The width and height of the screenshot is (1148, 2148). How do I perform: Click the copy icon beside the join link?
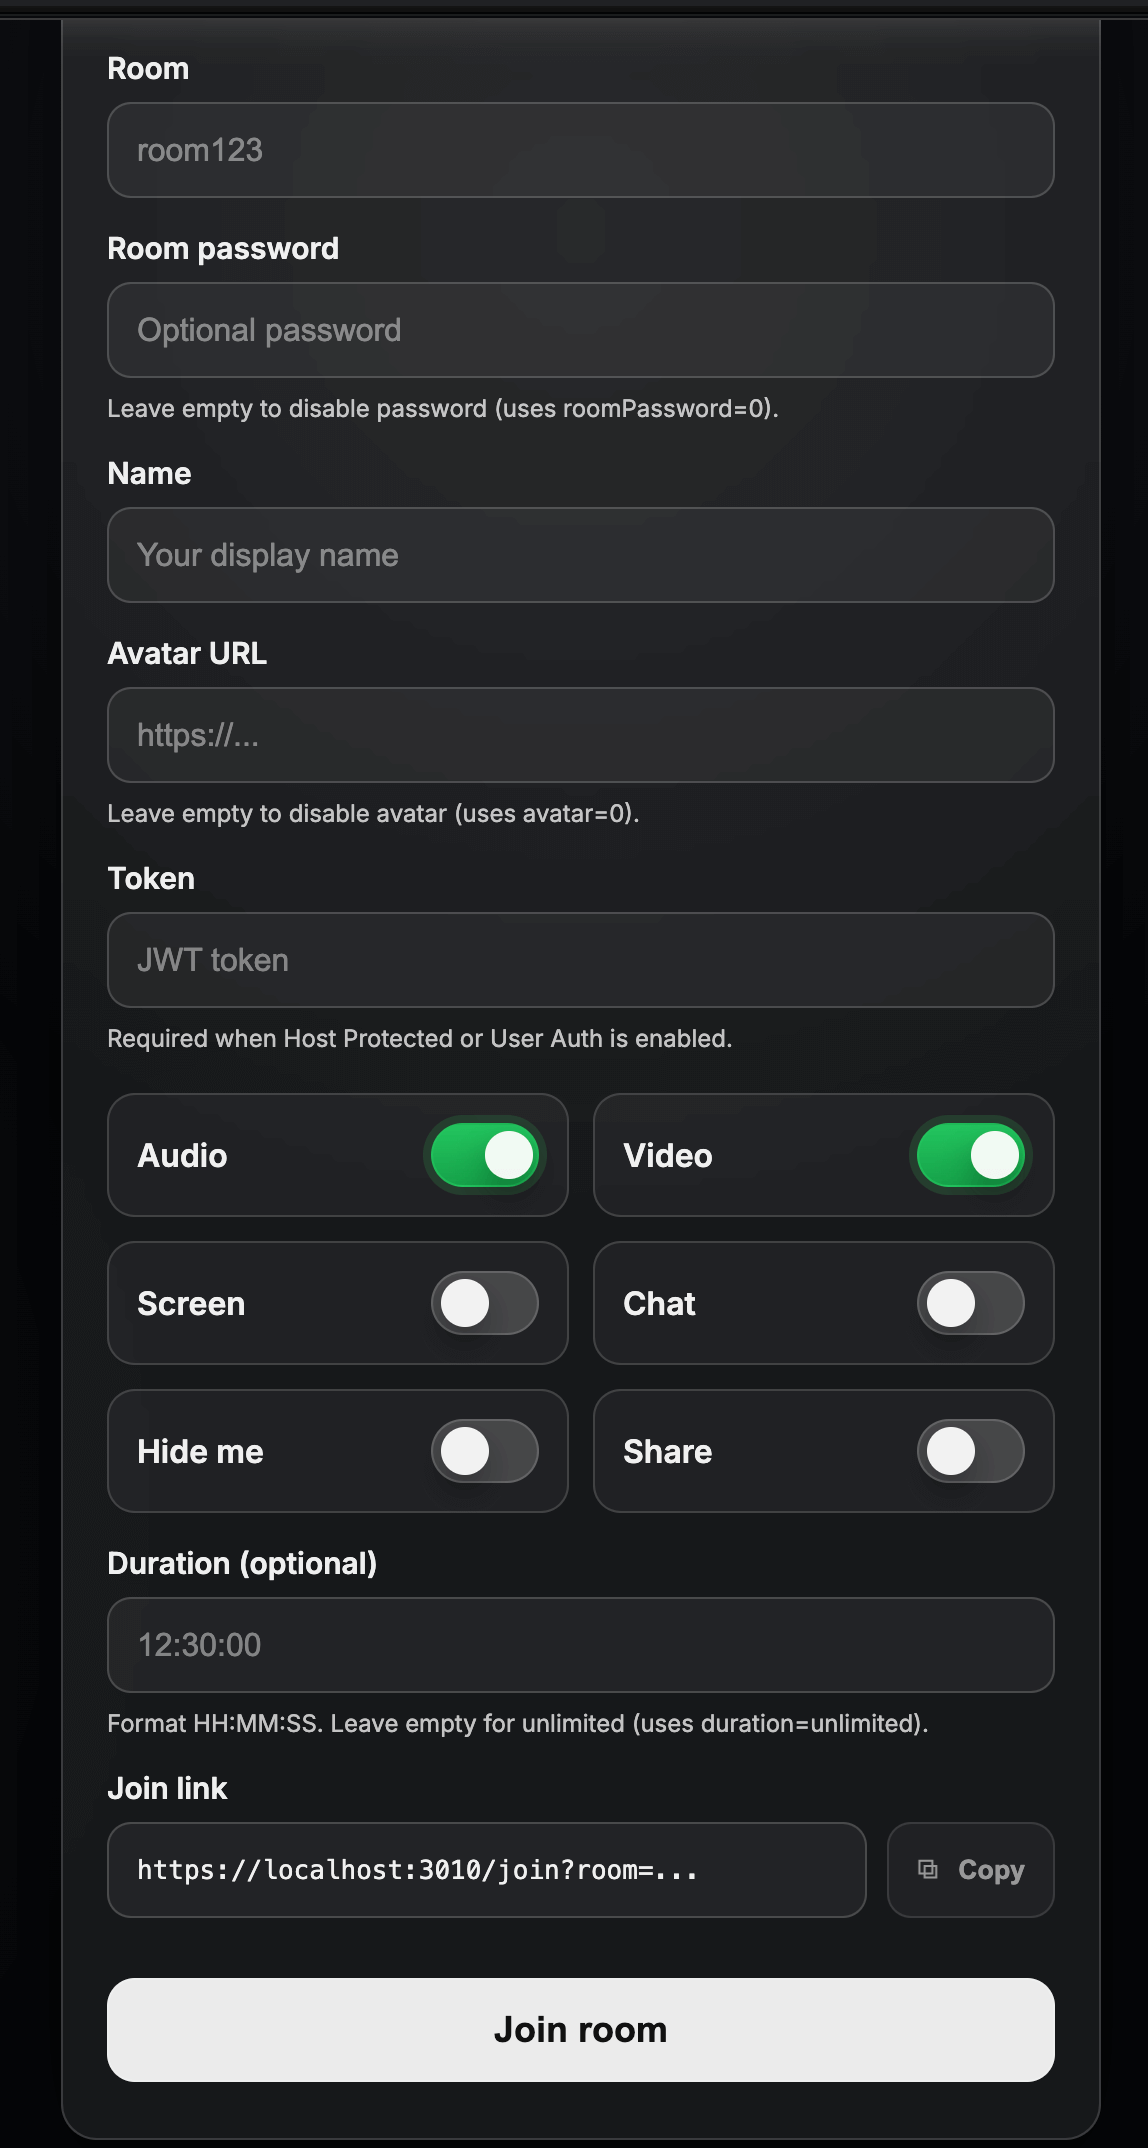(928, 1869)
